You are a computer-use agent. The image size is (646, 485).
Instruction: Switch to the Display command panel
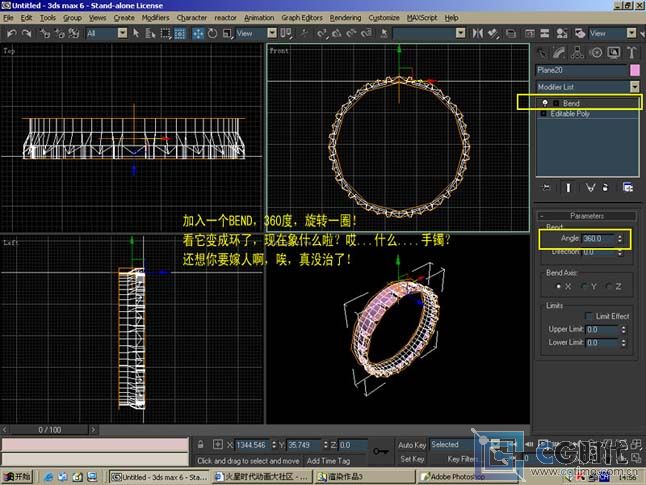614,52
